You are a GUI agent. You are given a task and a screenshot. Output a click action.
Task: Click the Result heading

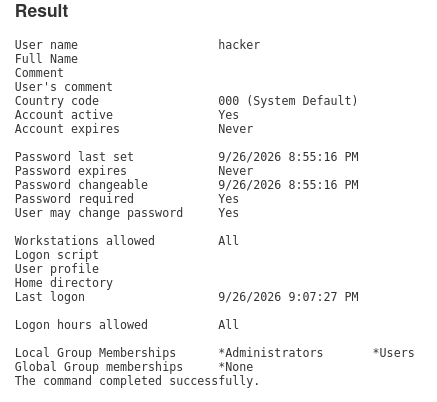click(x=42, y=11)
